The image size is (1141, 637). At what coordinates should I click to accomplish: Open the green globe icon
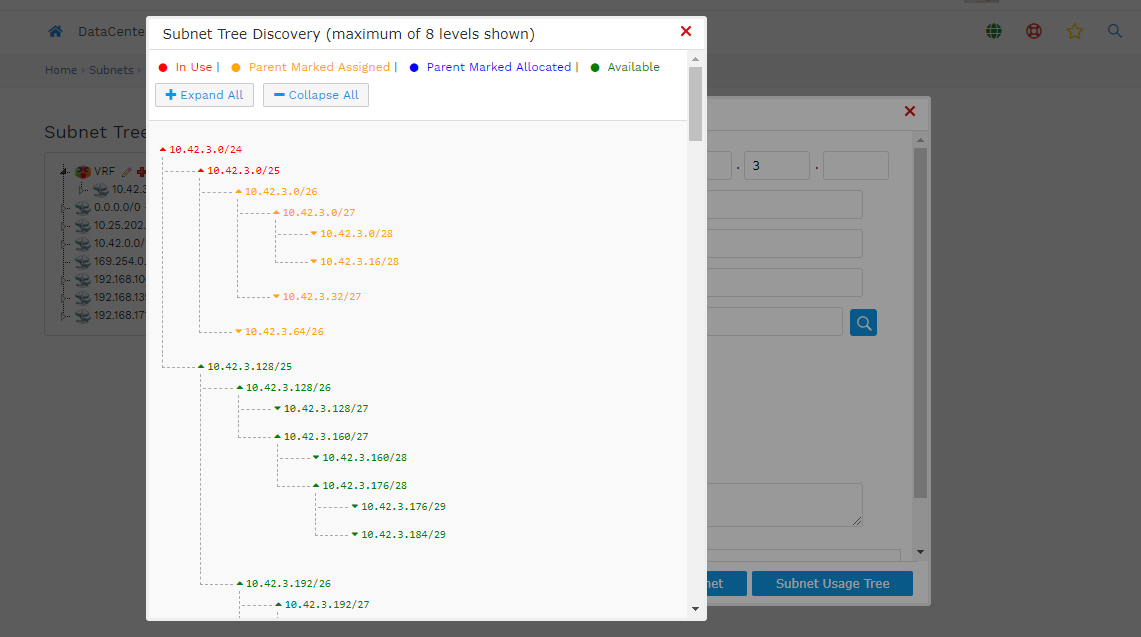(x=993, y=32)
